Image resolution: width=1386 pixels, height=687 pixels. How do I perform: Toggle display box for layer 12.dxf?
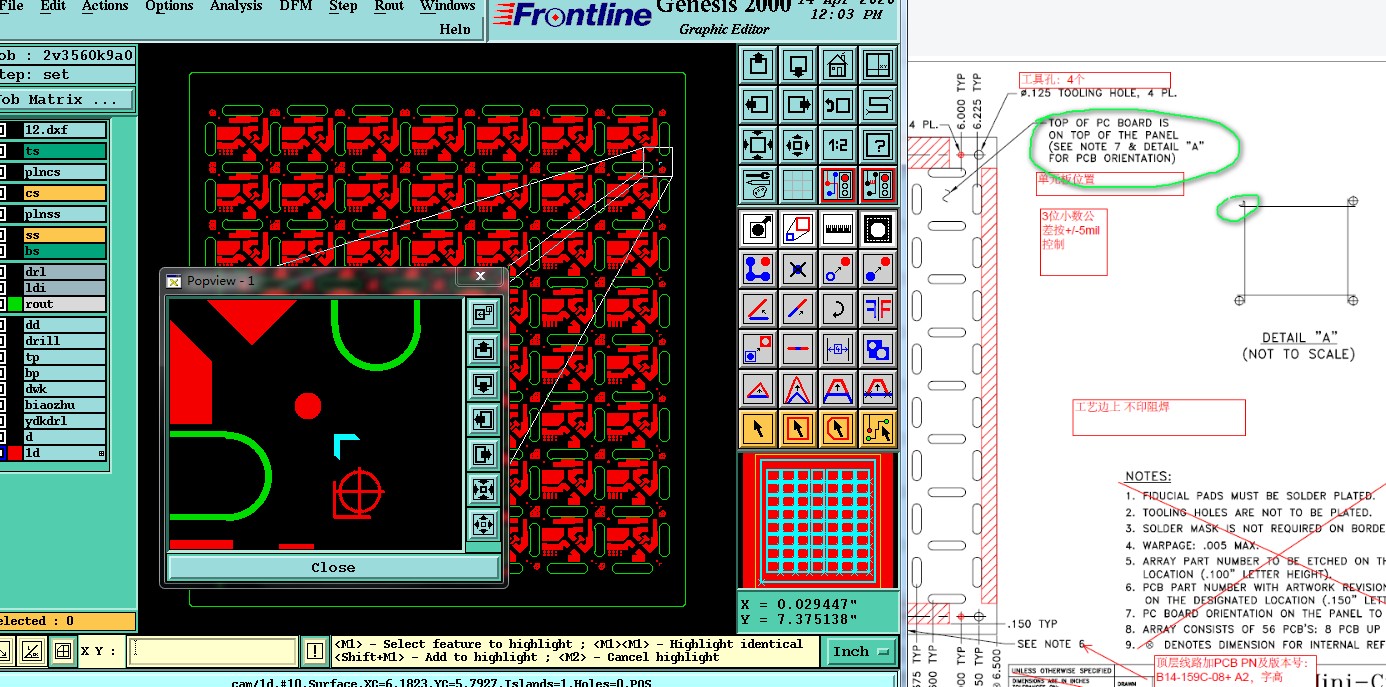click(3, 130)
